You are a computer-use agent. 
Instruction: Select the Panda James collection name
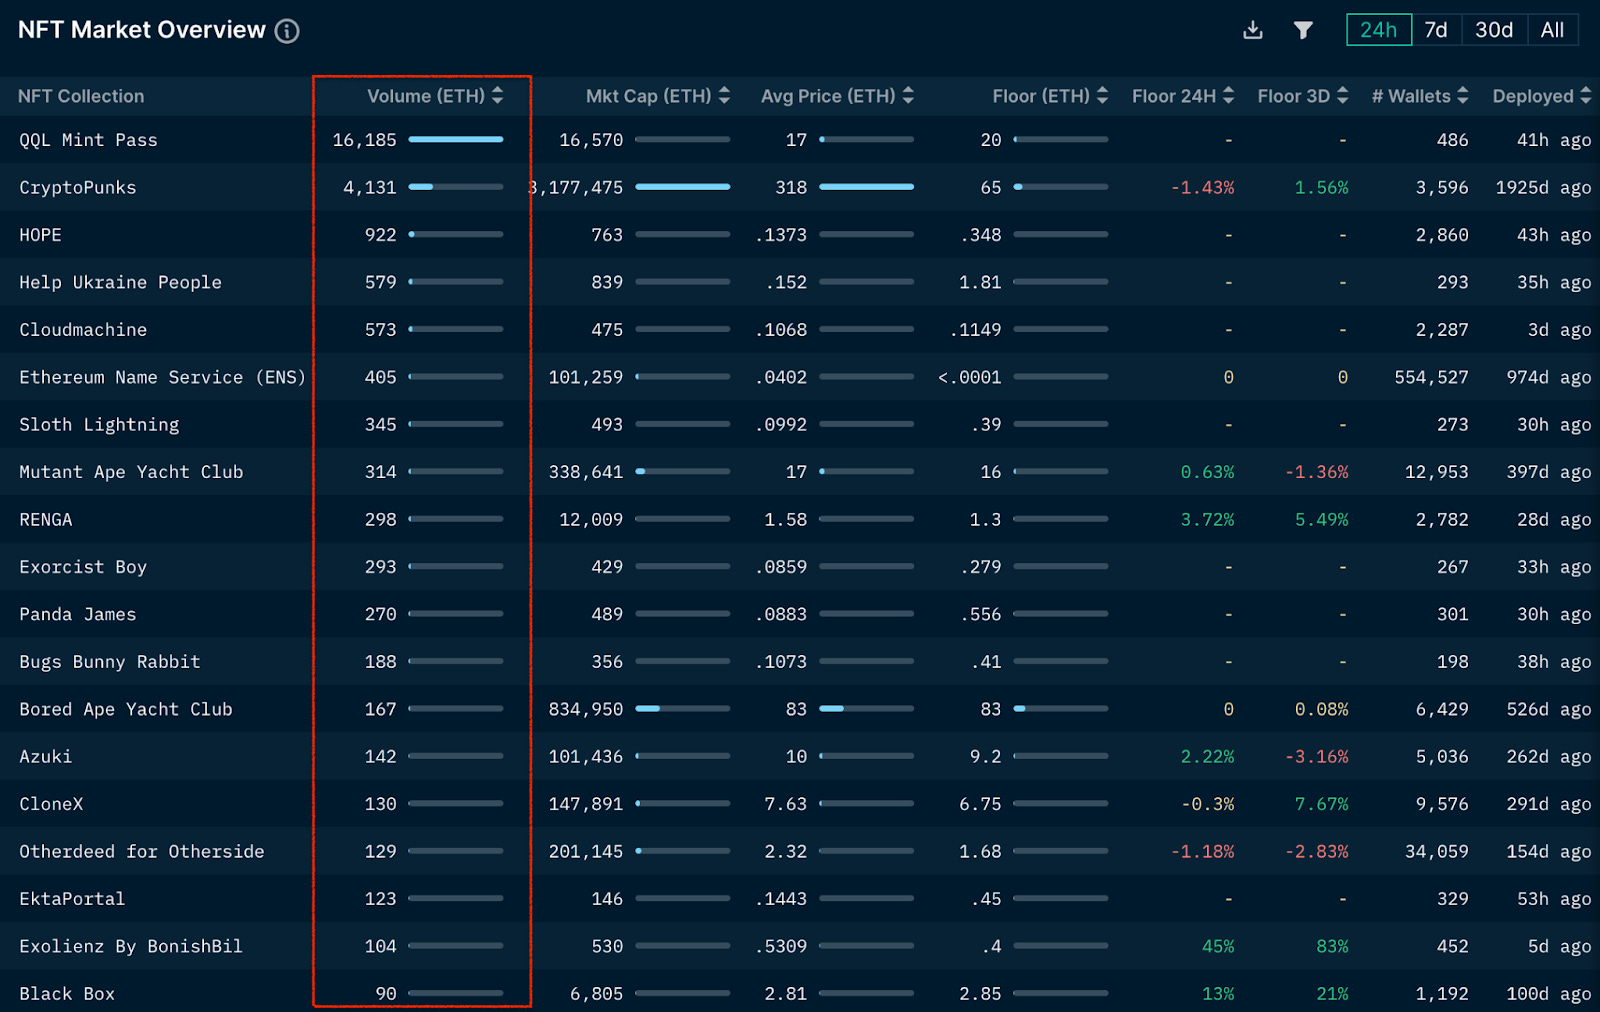78,614
